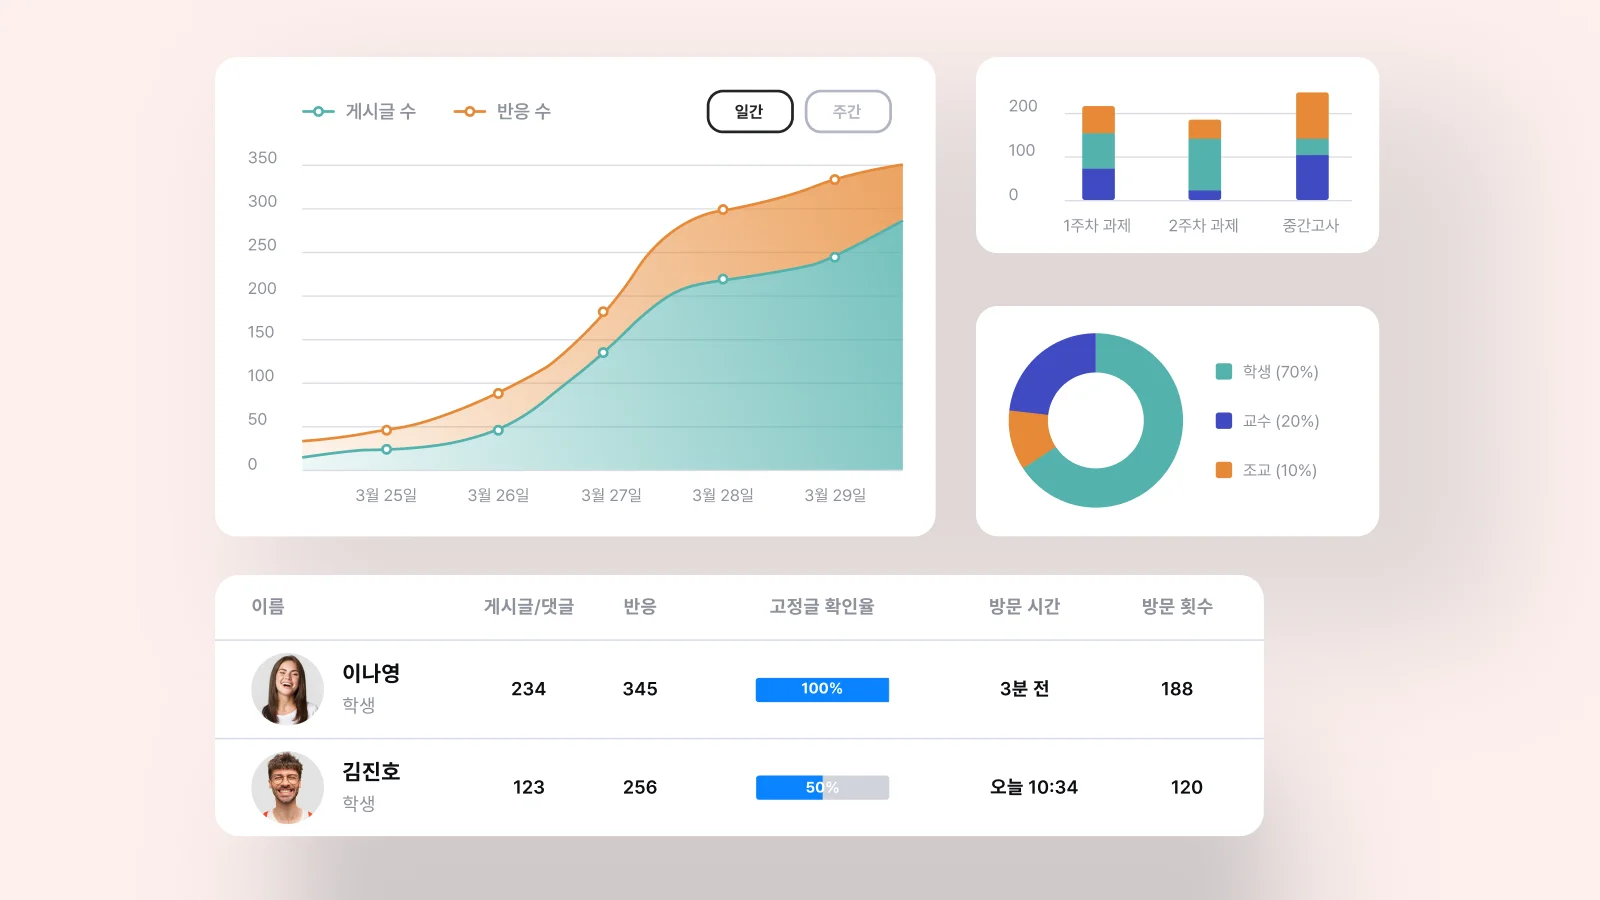Click the 이름 column header
This screenshot has height=900, width=1600.
(268, 606)
